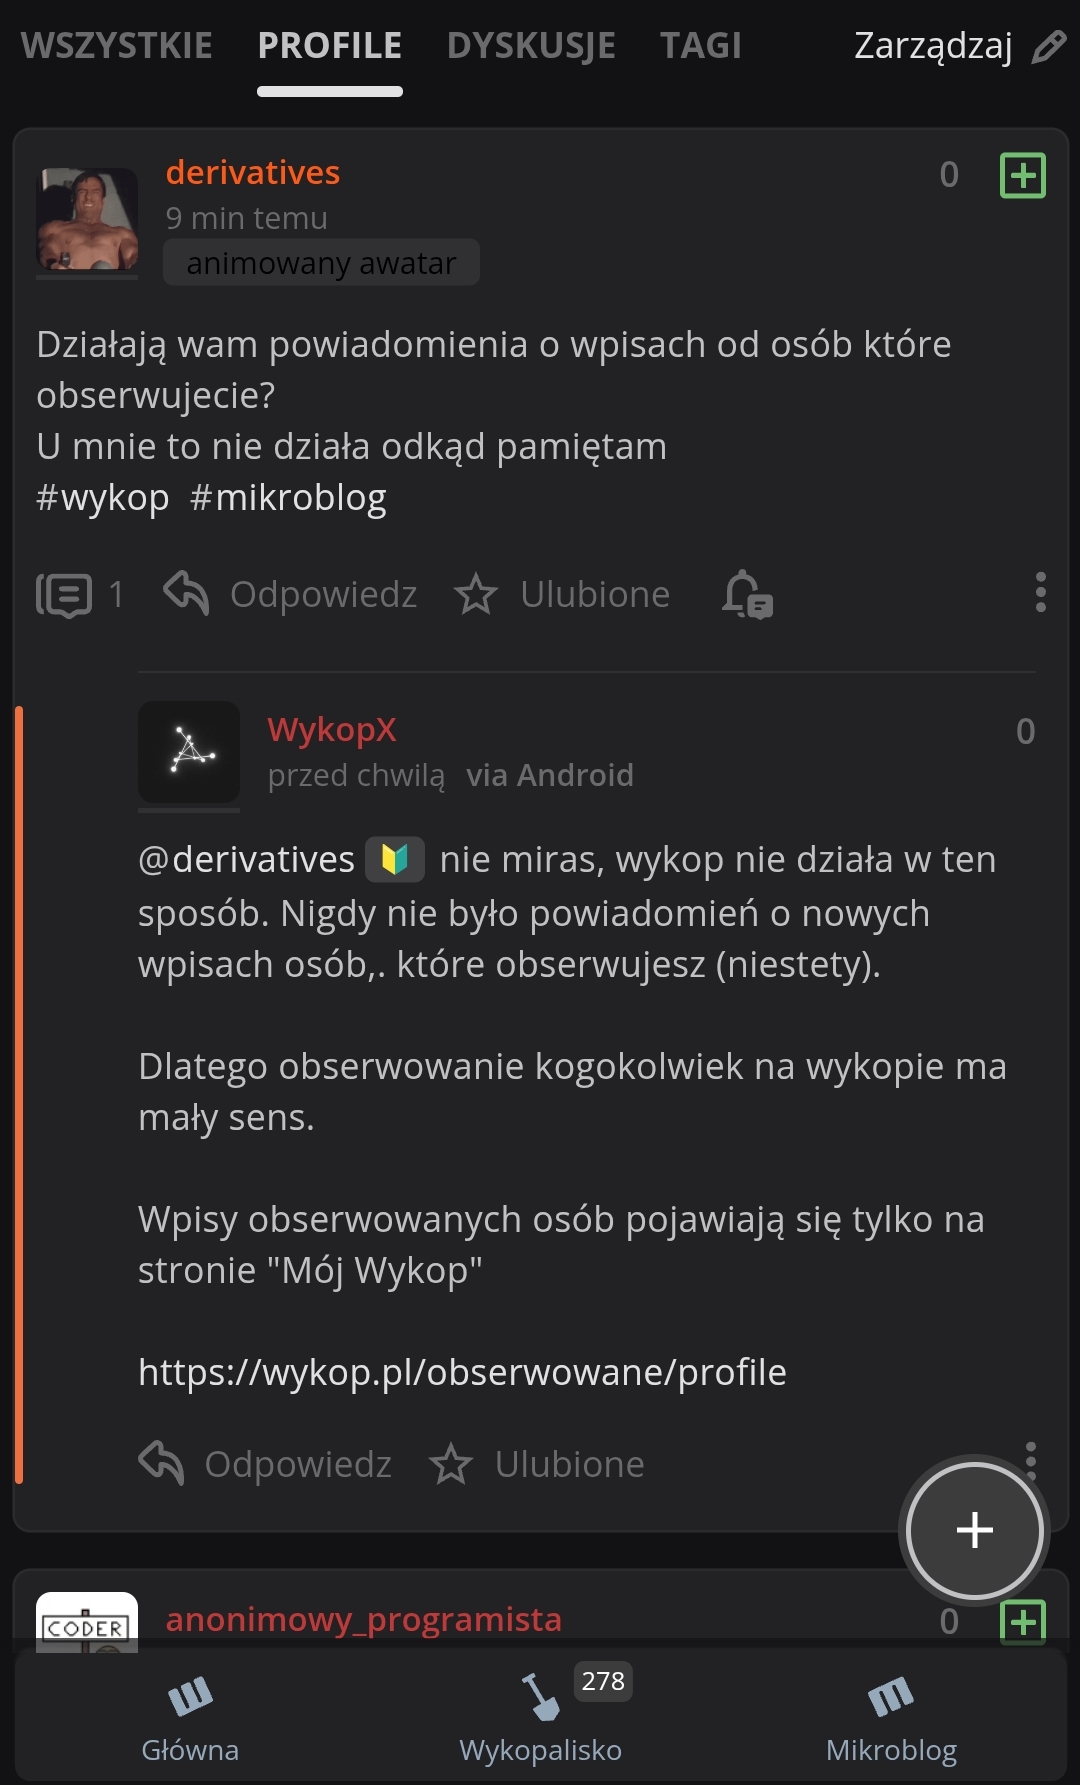Open the TAGI tab
This screenshot has width=1080, height=1785.
[x=700, y=46]
